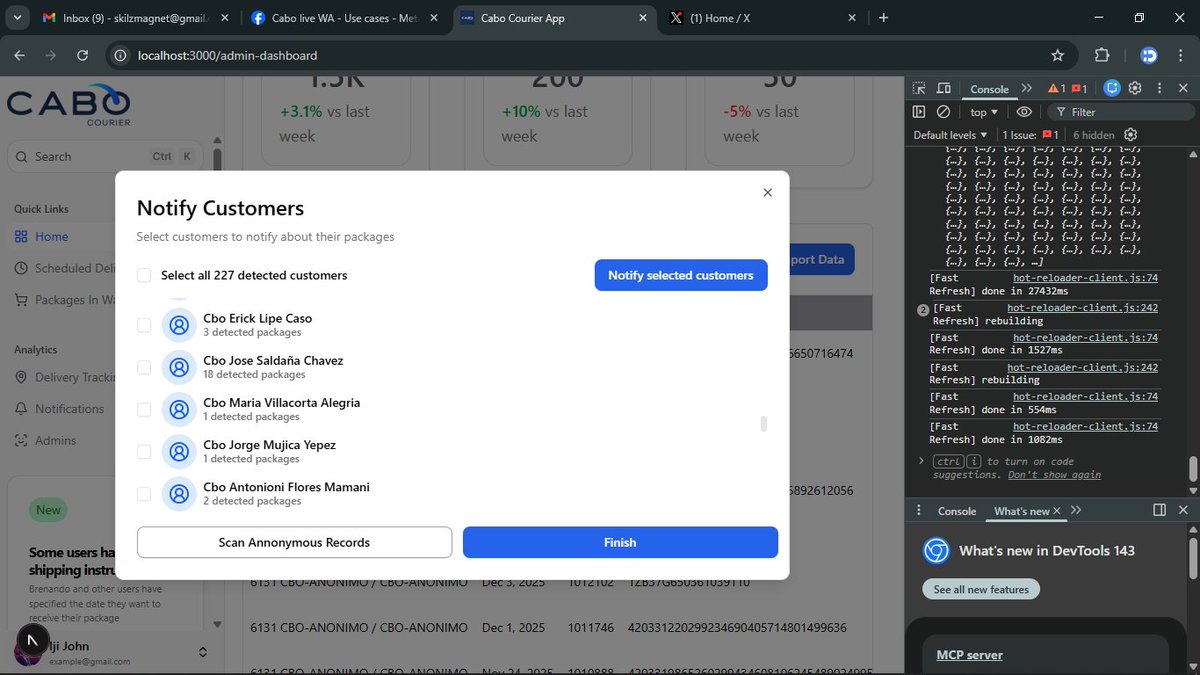Screen dimensions: 1200x675
Task: Click the warning count icon in DevTools
Action: point(1056,88)
